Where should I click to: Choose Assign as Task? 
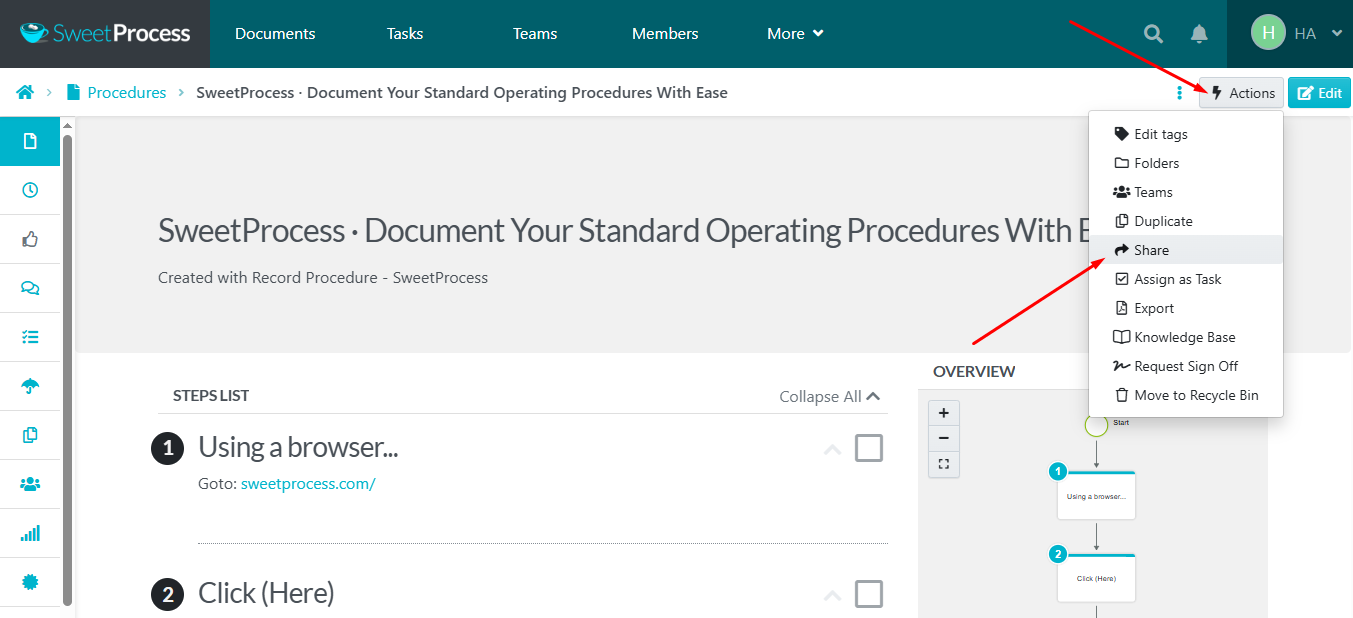click(x=1186, y=279)
